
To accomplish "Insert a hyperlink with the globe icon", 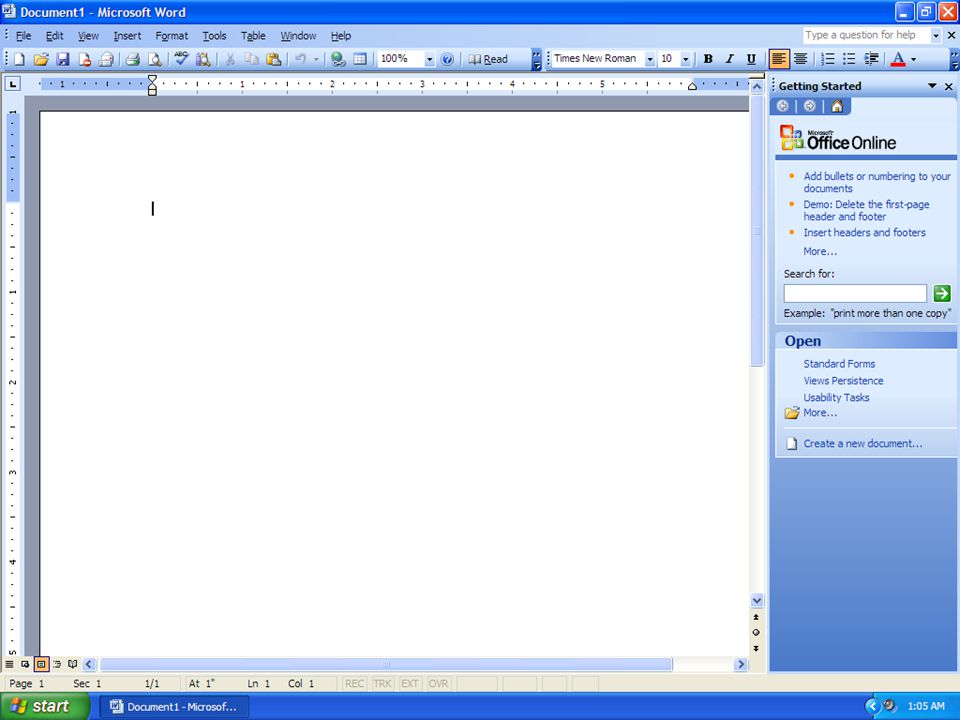I will pyautogui.click(x=337, y=59).
